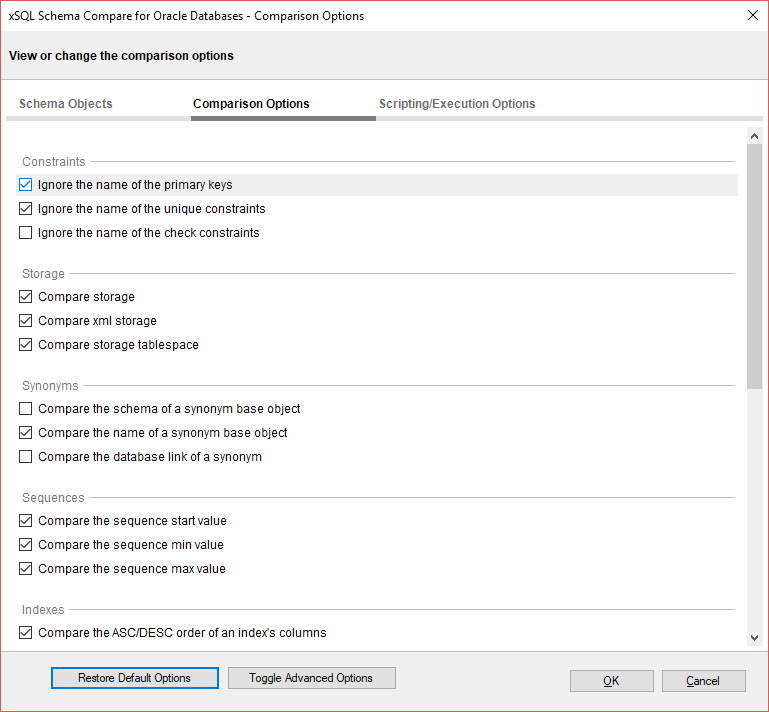
Task: Click Restore Default Options button
Action: 135,678
